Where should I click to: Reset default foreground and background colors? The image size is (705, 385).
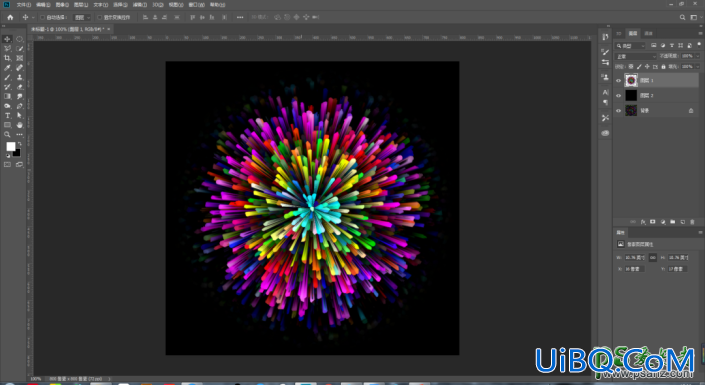click(x=8, y=156)
